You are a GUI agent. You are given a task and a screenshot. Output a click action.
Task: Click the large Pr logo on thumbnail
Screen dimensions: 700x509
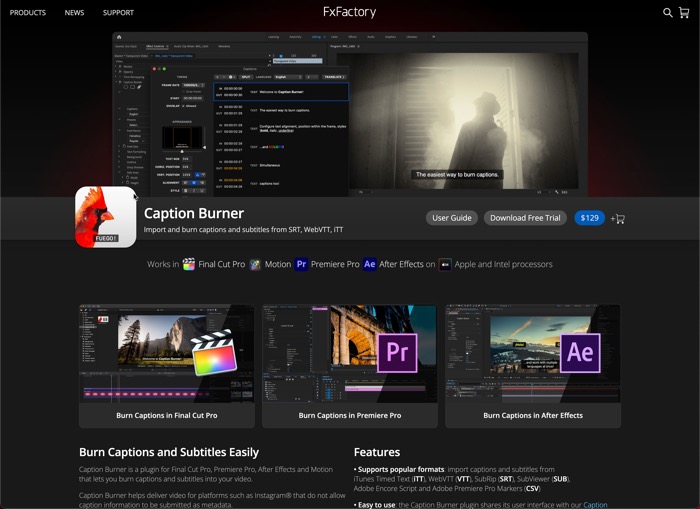pyautogui.click(x=397, y=353)
